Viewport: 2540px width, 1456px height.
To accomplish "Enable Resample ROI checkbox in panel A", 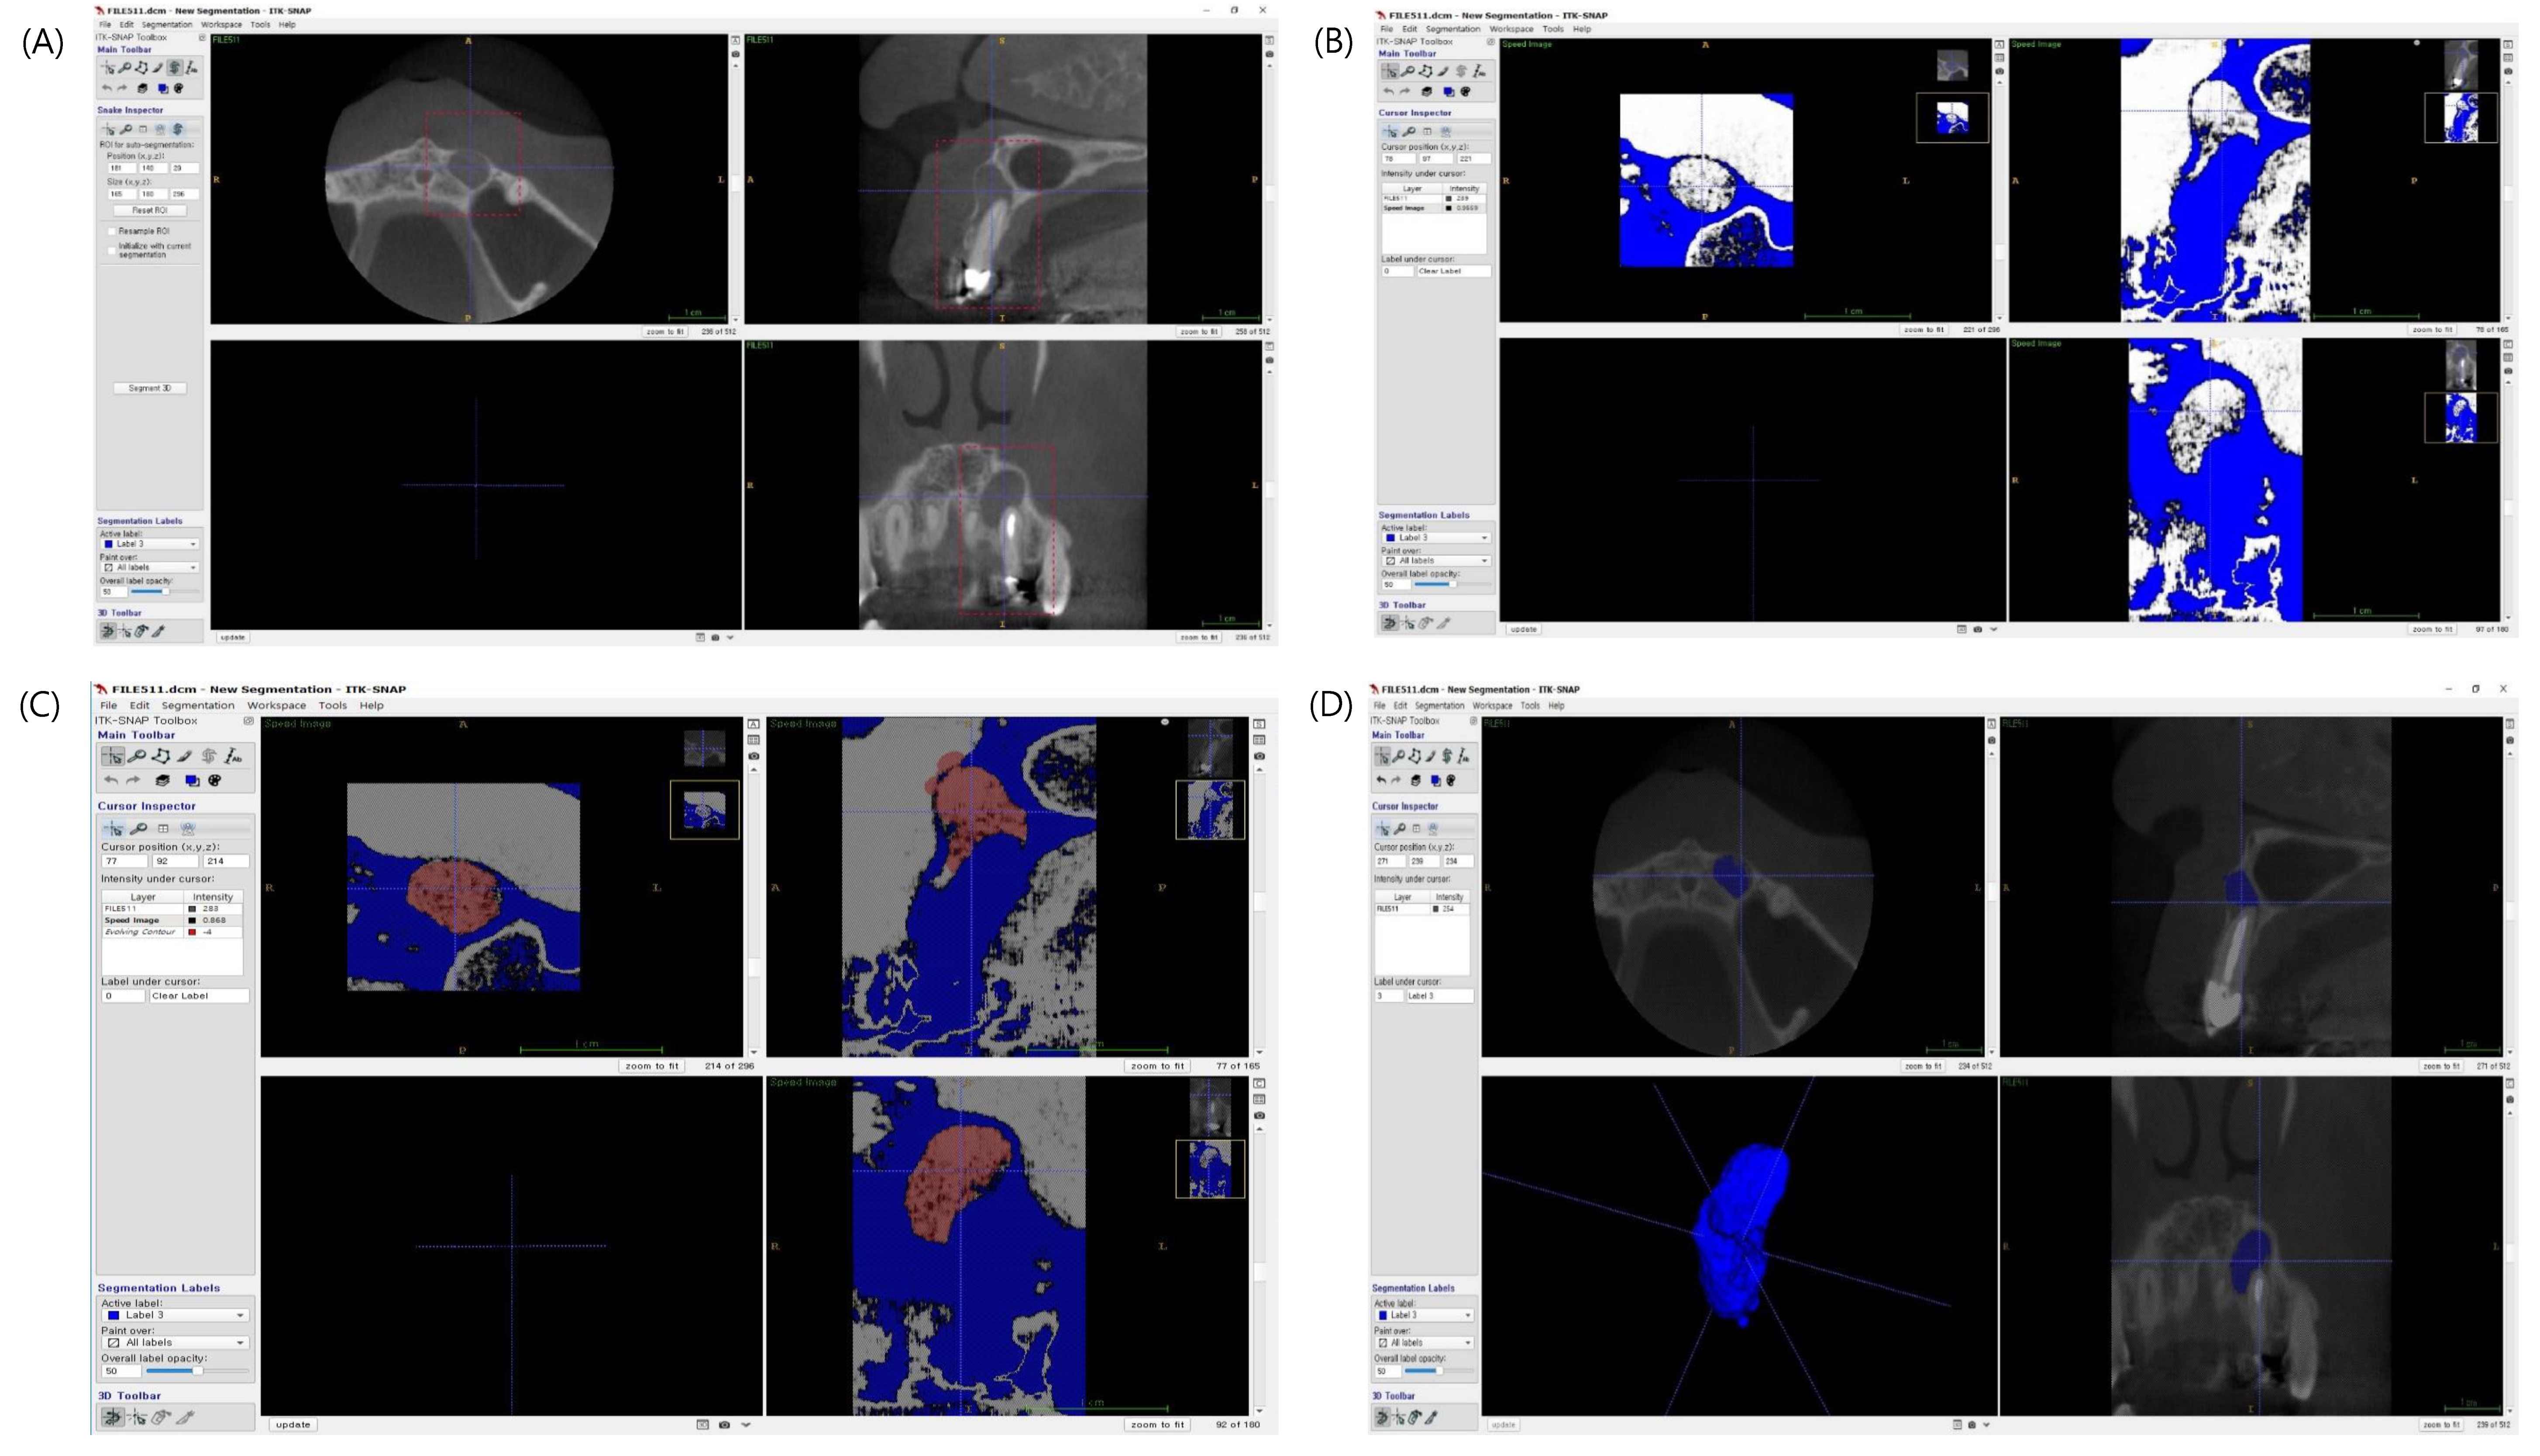I will pyautogui.click(x=112, y=231).
